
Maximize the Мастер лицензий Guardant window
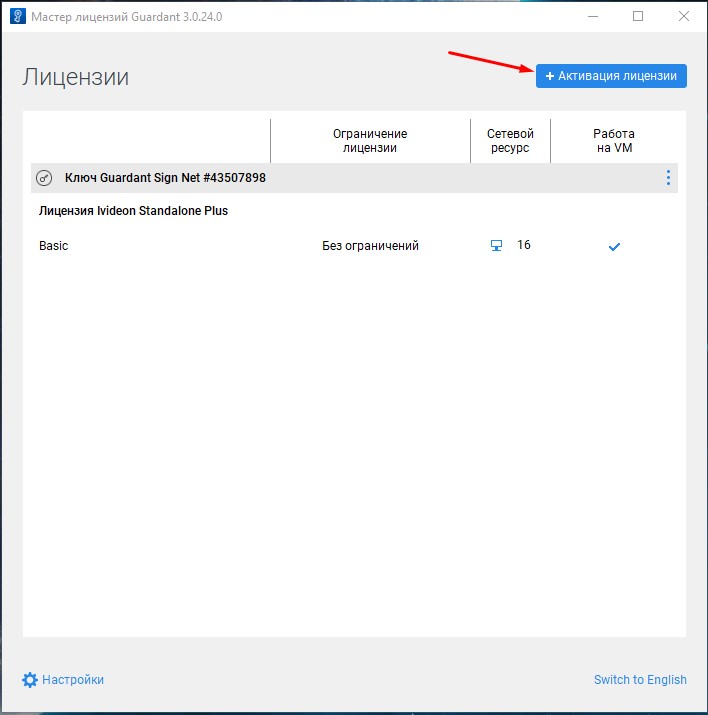click(638, 16)
